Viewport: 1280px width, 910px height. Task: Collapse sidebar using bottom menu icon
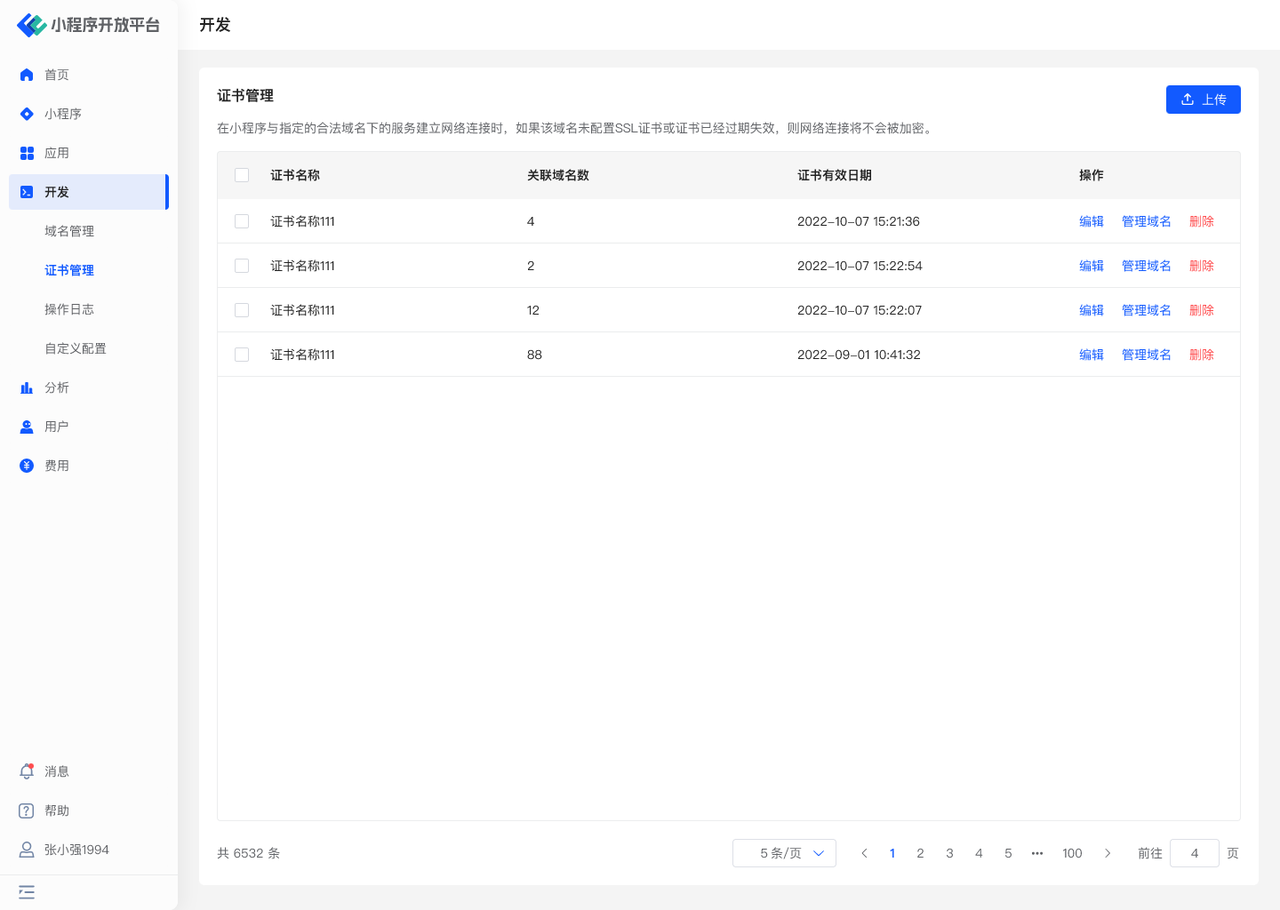point(27,892)
